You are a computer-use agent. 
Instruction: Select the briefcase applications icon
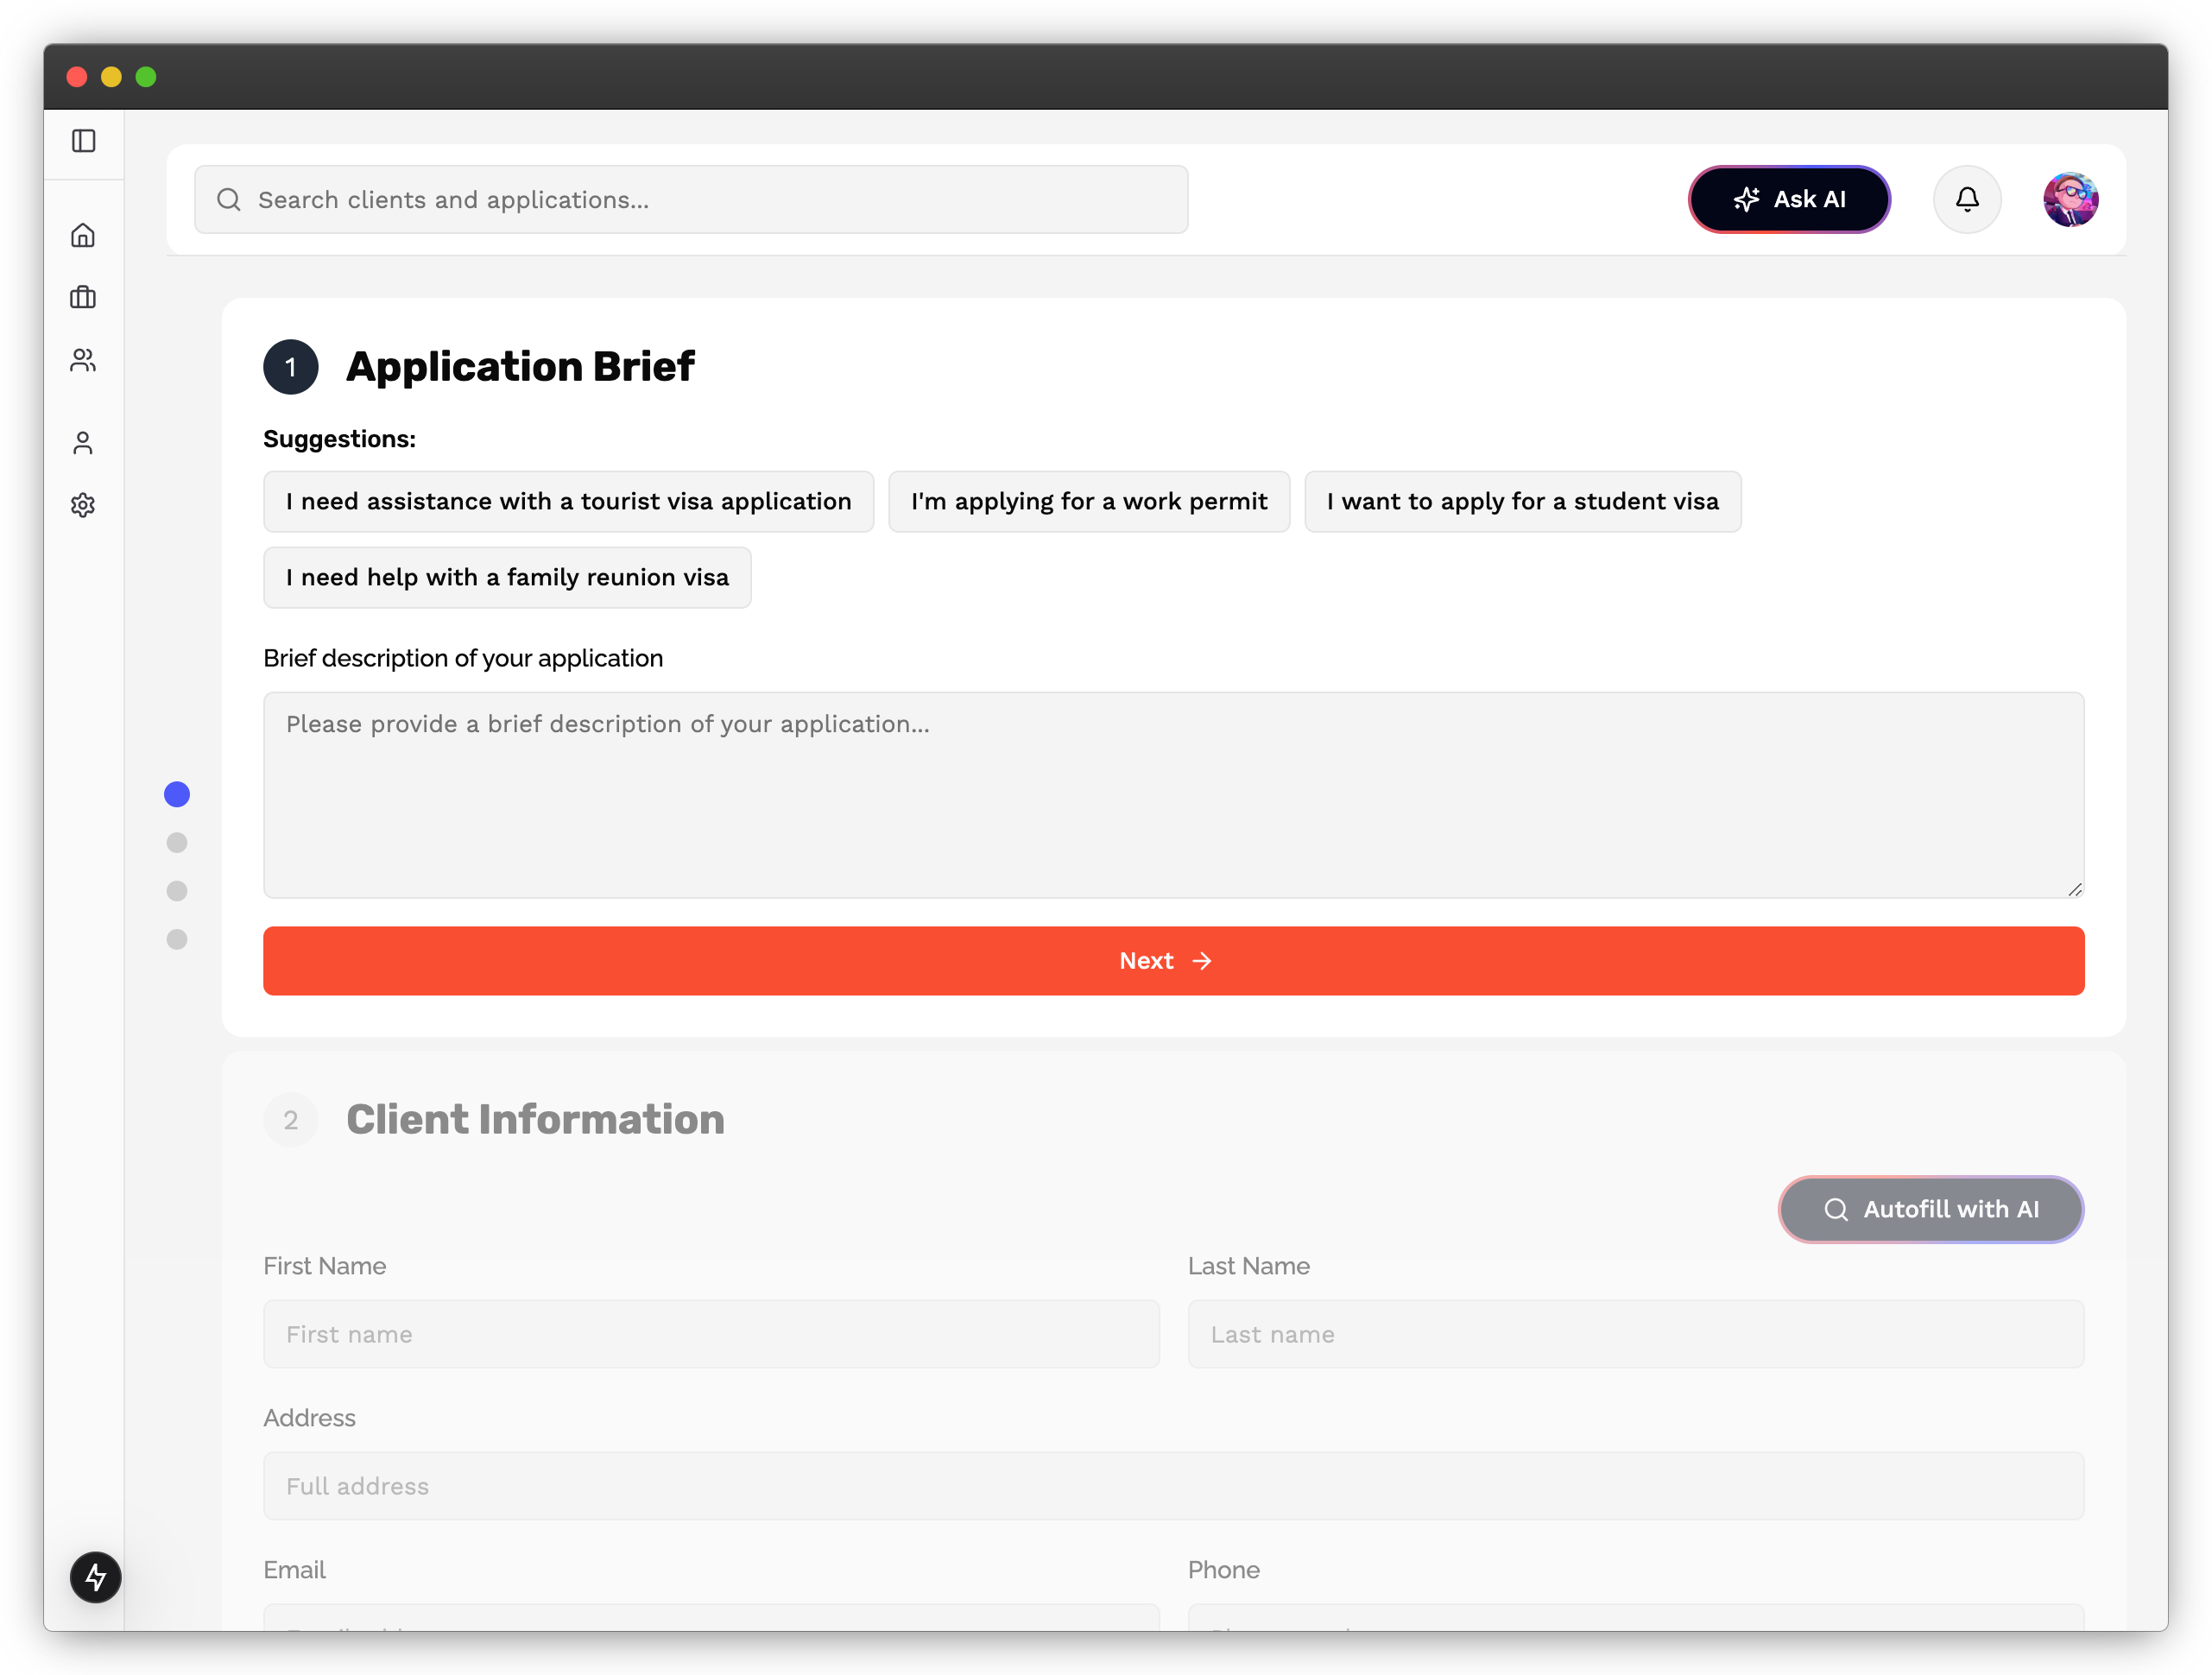(83, 297)
